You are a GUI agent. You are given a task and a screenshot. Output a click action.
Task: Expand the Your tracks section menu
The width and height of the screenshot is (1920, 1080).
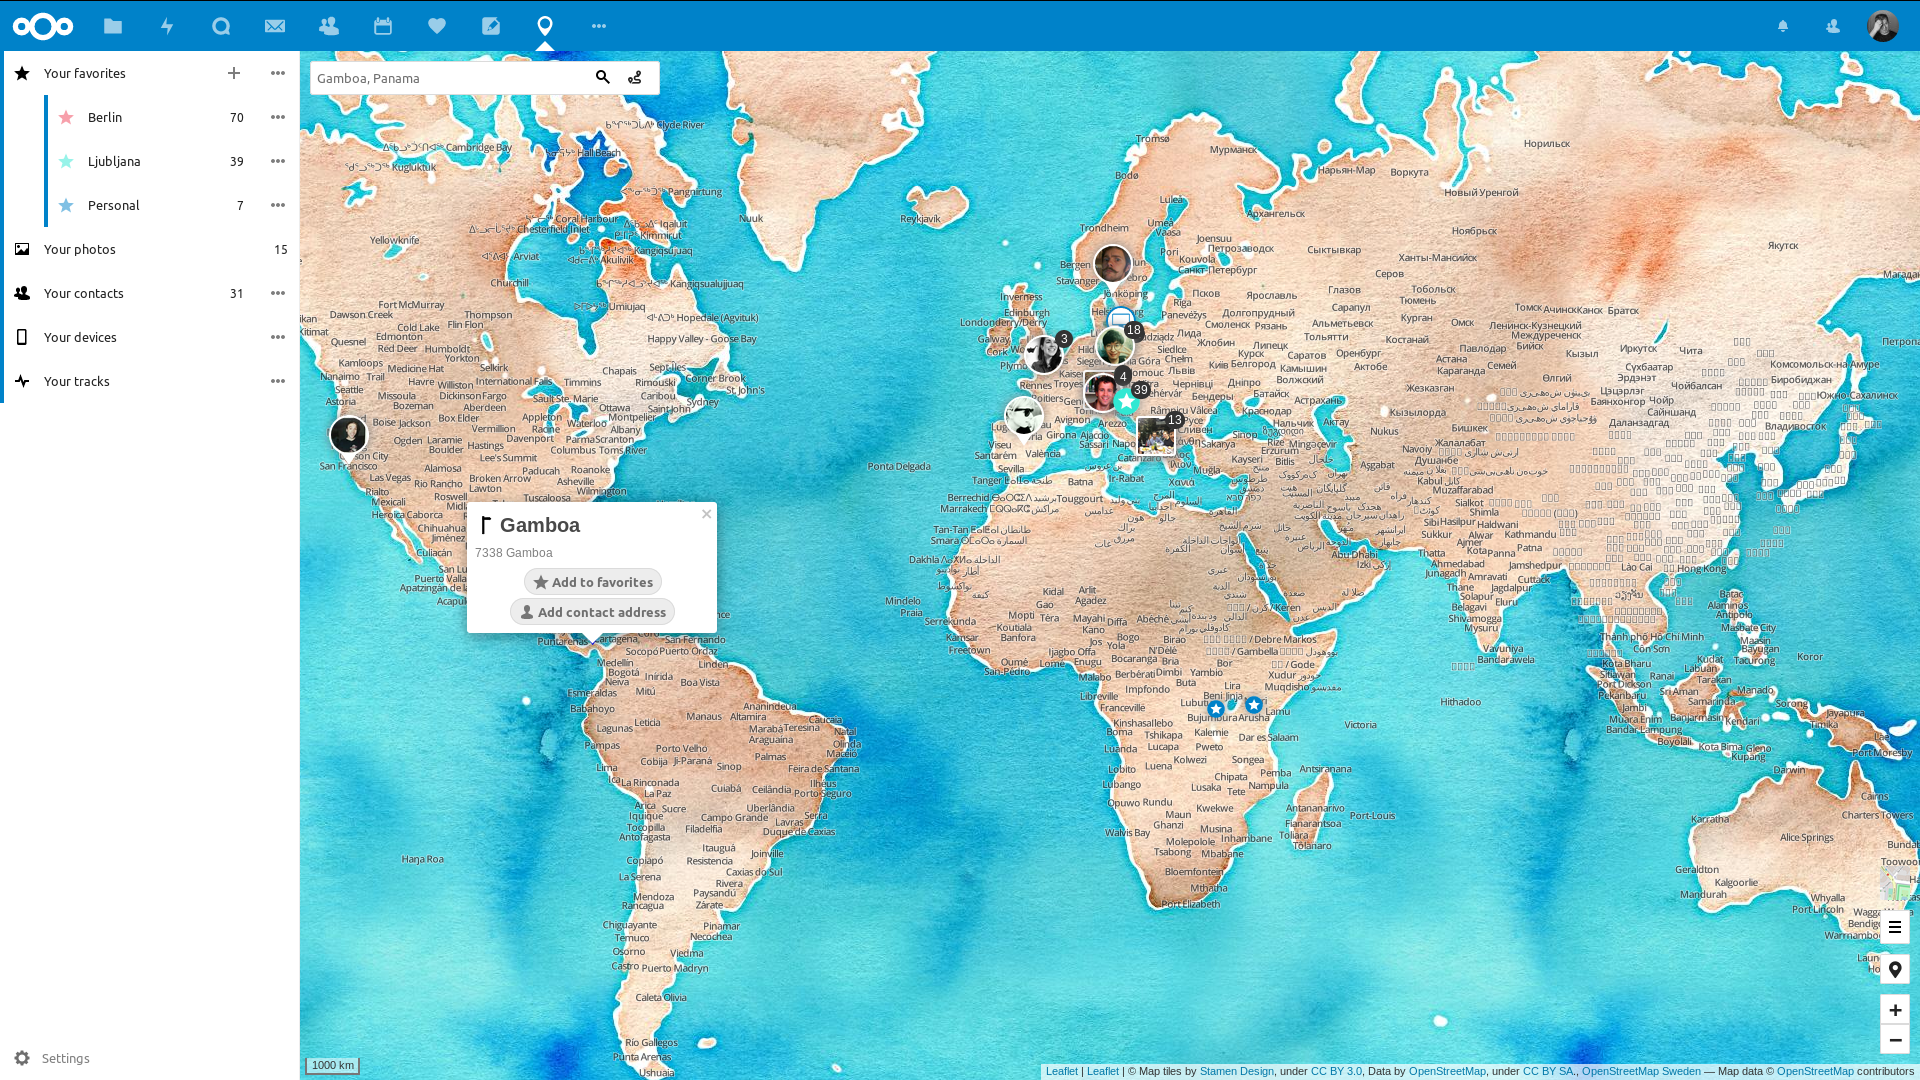pyautogui.click(x=278, y=380)
